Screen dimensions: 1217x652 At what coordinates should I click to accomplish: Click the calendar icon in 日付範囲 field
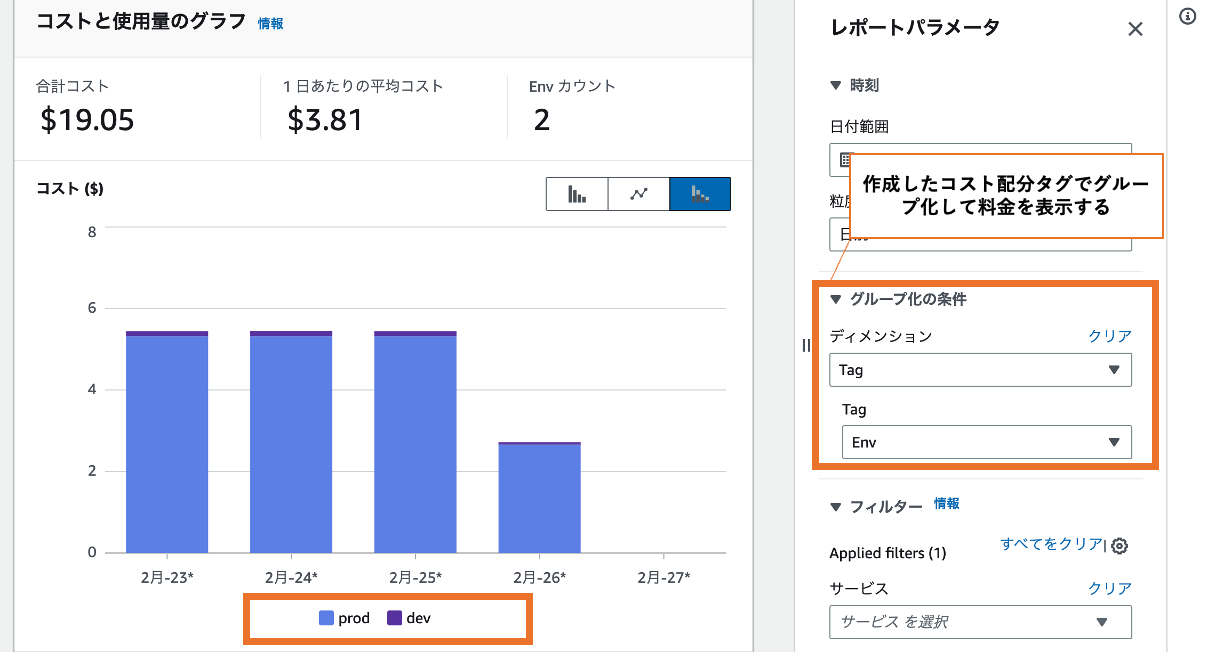coord(845,159)
